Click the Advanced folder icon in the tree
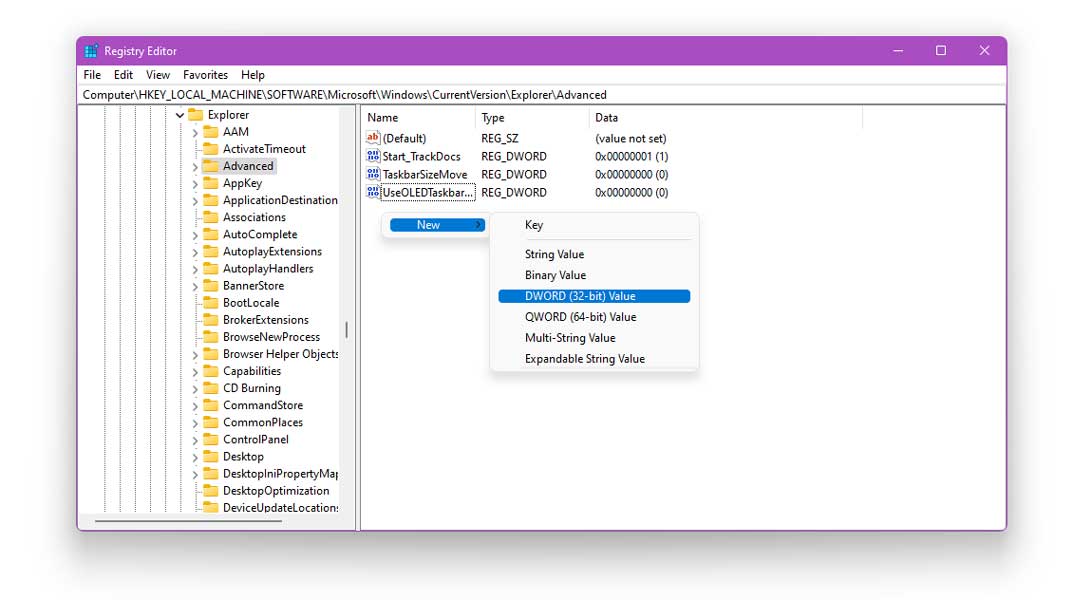The height and width of the screenshot is (600, 1073). [x=213, y=166]
